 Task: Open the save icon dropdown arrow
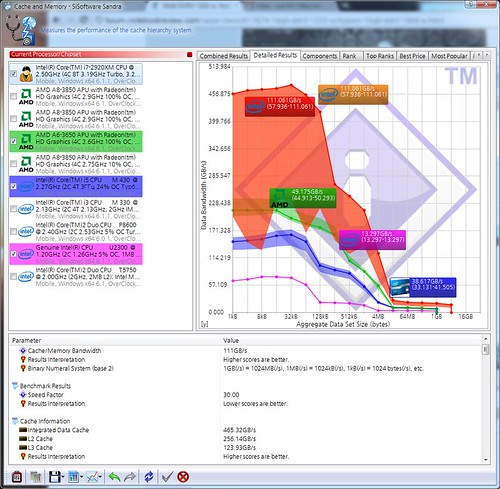point(63,477)
